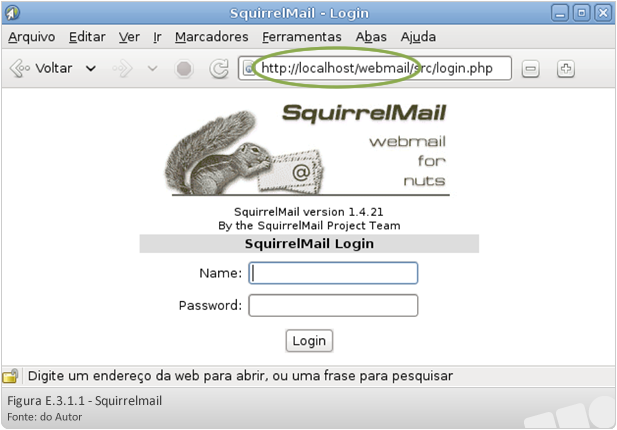The image size is (617, 430).
Task: Open the Ferramentas menu
Action: pyautogui.click(x=302, y=37)
